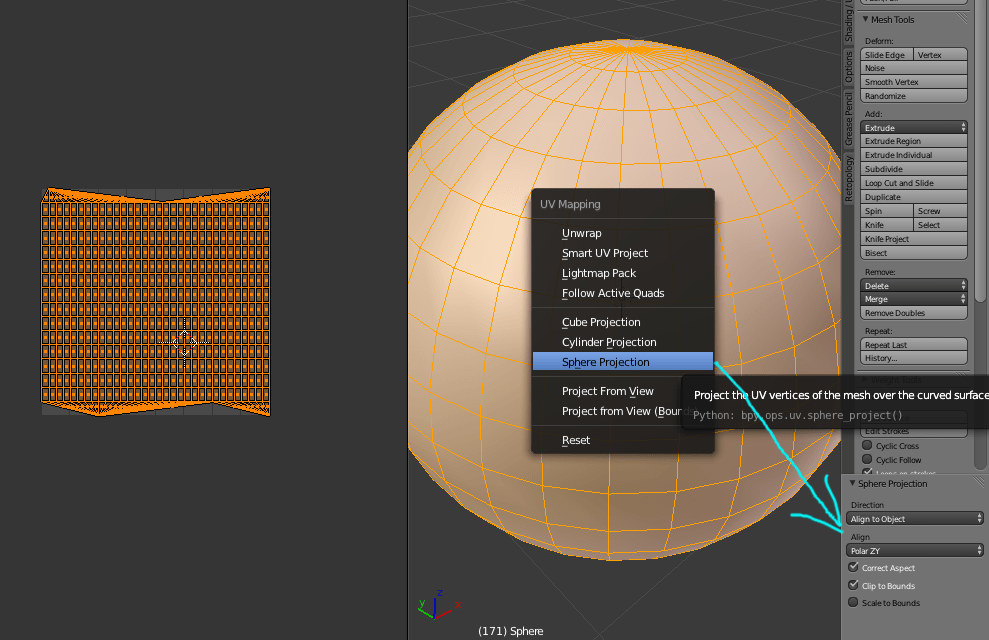The width and height of the screenshot is (989, 640).
Task: Click Smooth Vertex under Deform
Action: [912, 81]
